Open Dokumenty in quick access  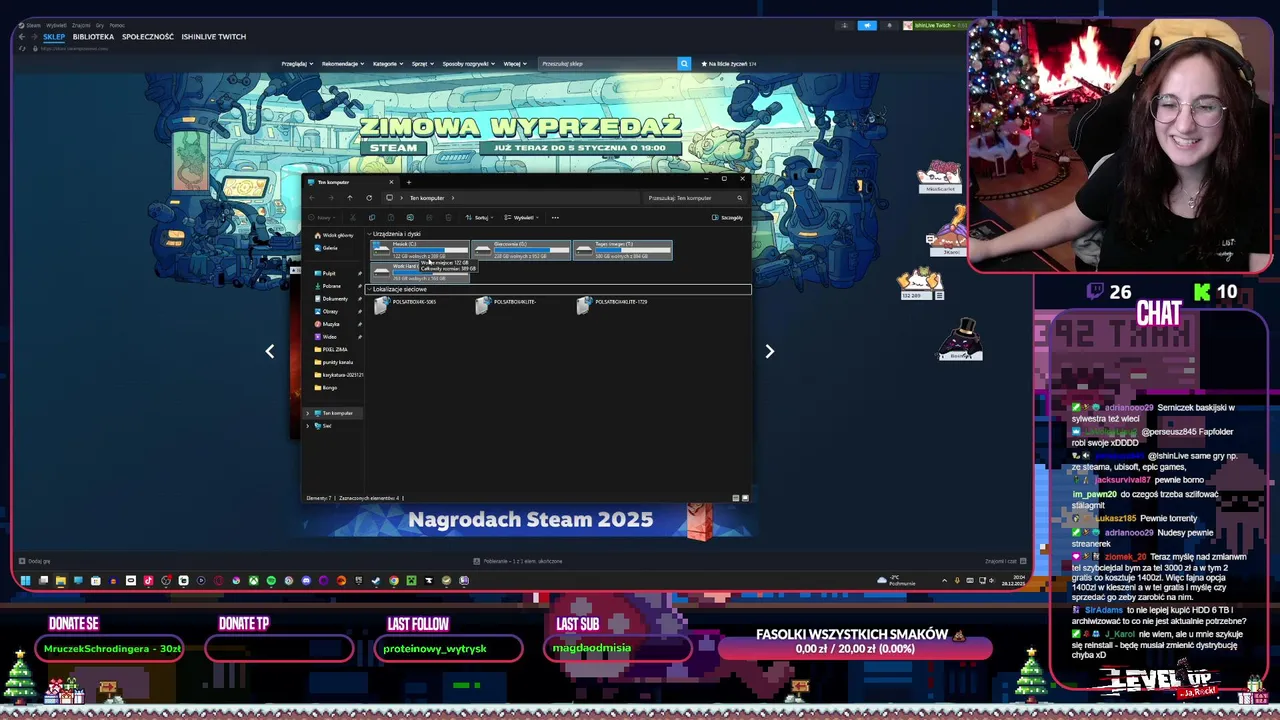click(x=331, y=299)
